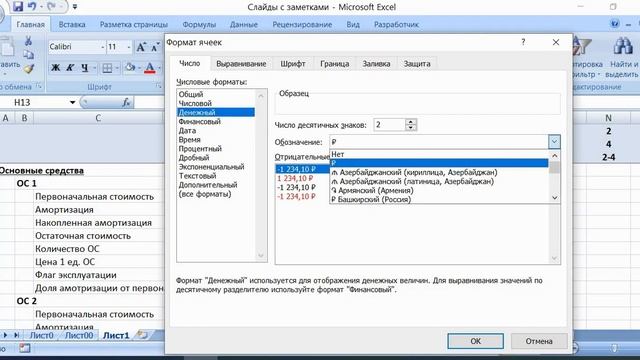The image size is (640, 360).
Task: Insert new worksheet tab icon
Action: [142, 335]
